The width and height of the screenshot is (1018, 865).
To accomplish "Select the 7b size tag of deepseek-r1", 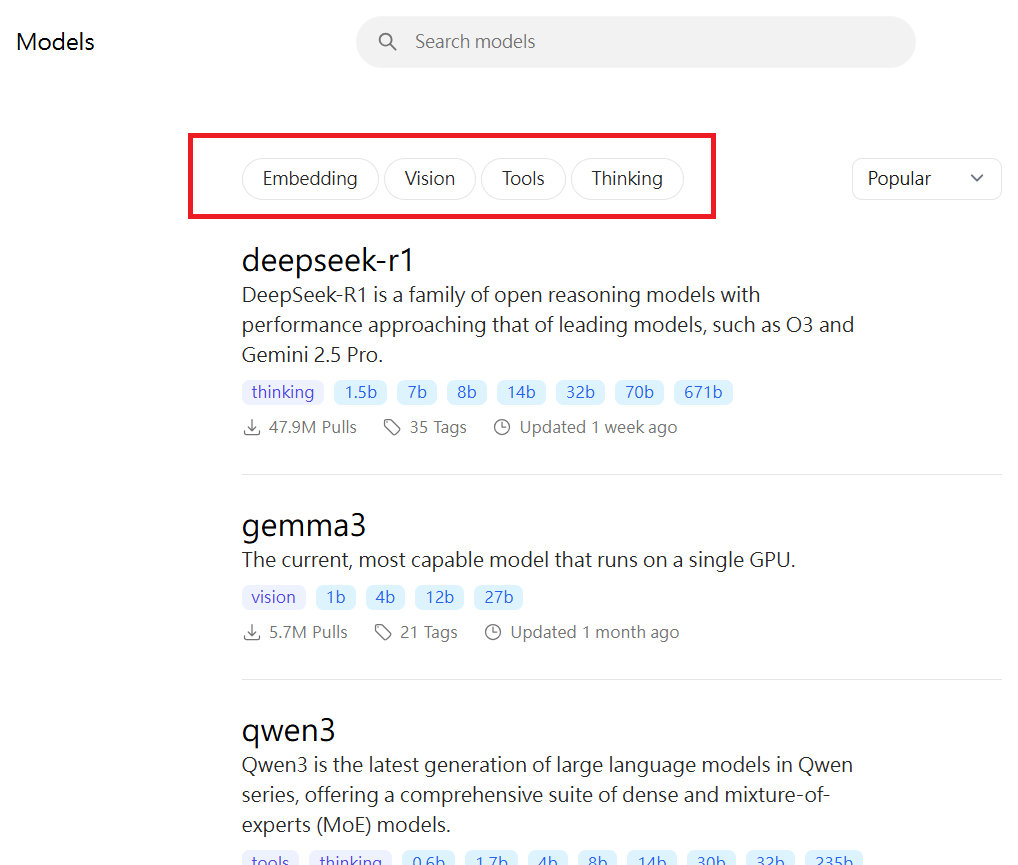I will [417, 392].
